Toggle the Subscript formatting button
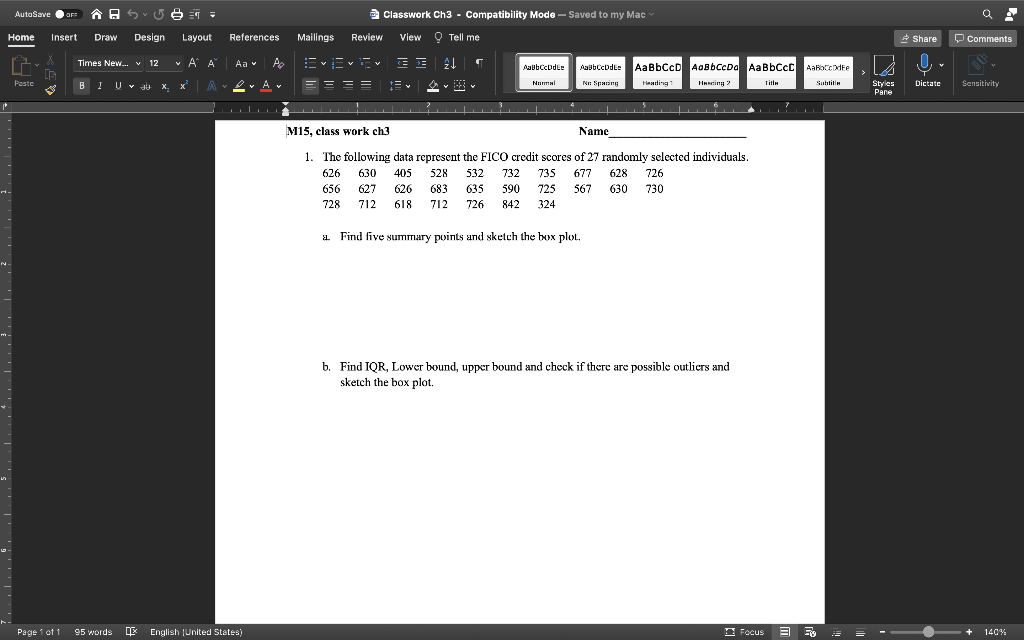This screenshot has width=1024, height=640. point(164,86)
